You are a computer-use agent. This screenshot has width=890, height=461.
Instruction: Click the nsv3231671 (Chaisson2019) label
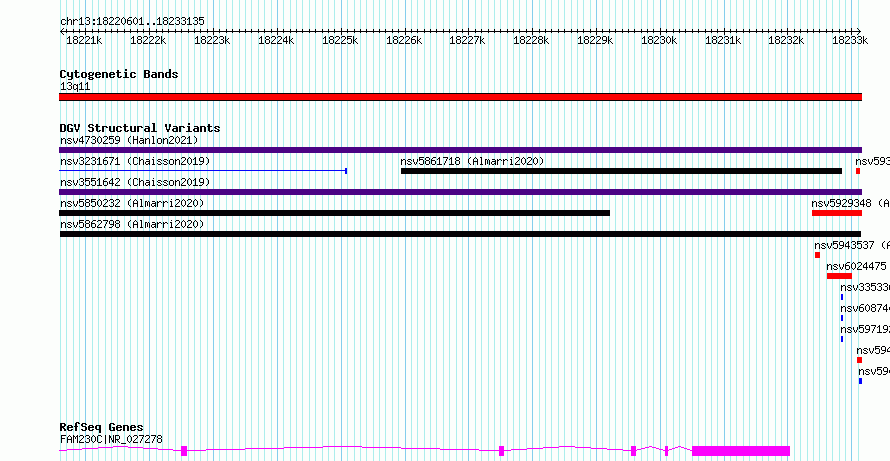coord(135,161)
